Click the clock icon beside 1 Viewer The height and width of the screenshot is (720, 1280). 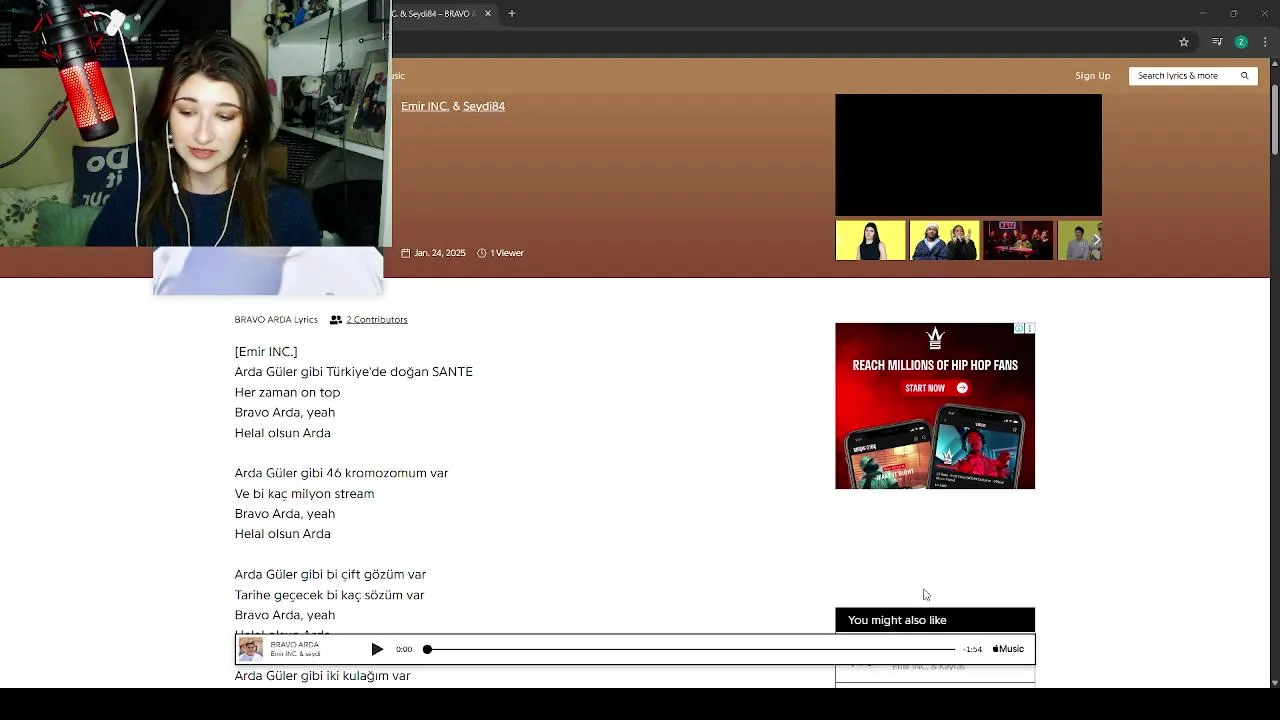482,253
